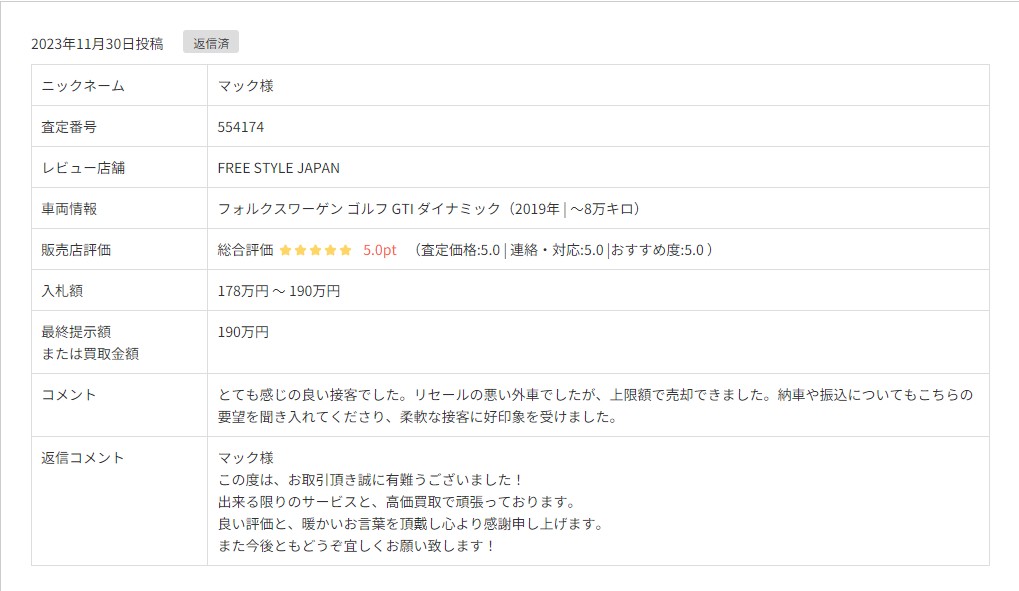The width and height of the screenshot is (1019, 591).
Task: Click the 返信済 status badge
Action: pyautogui.click(x=210, y=43)
